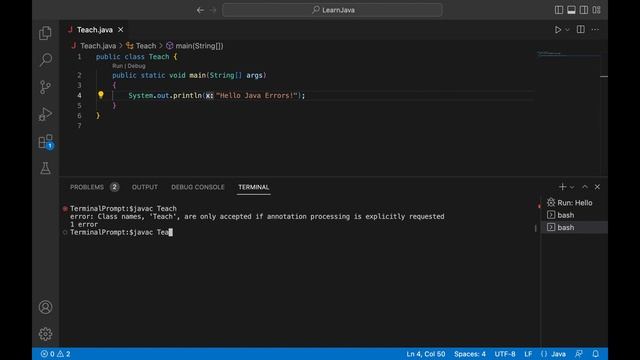Click LF end of line setting
The height and width of the screenshot is (360, 640).
(x=528, y=354)
